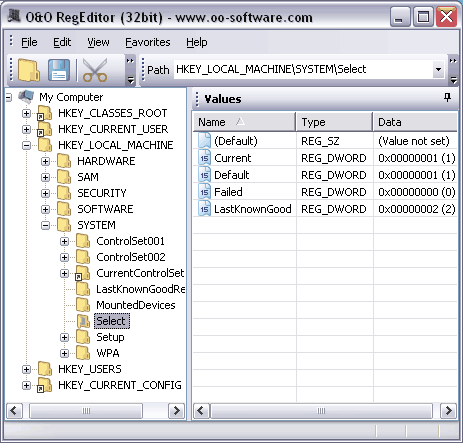Collapse the SYSTEM key

click(x=45, y=225)
